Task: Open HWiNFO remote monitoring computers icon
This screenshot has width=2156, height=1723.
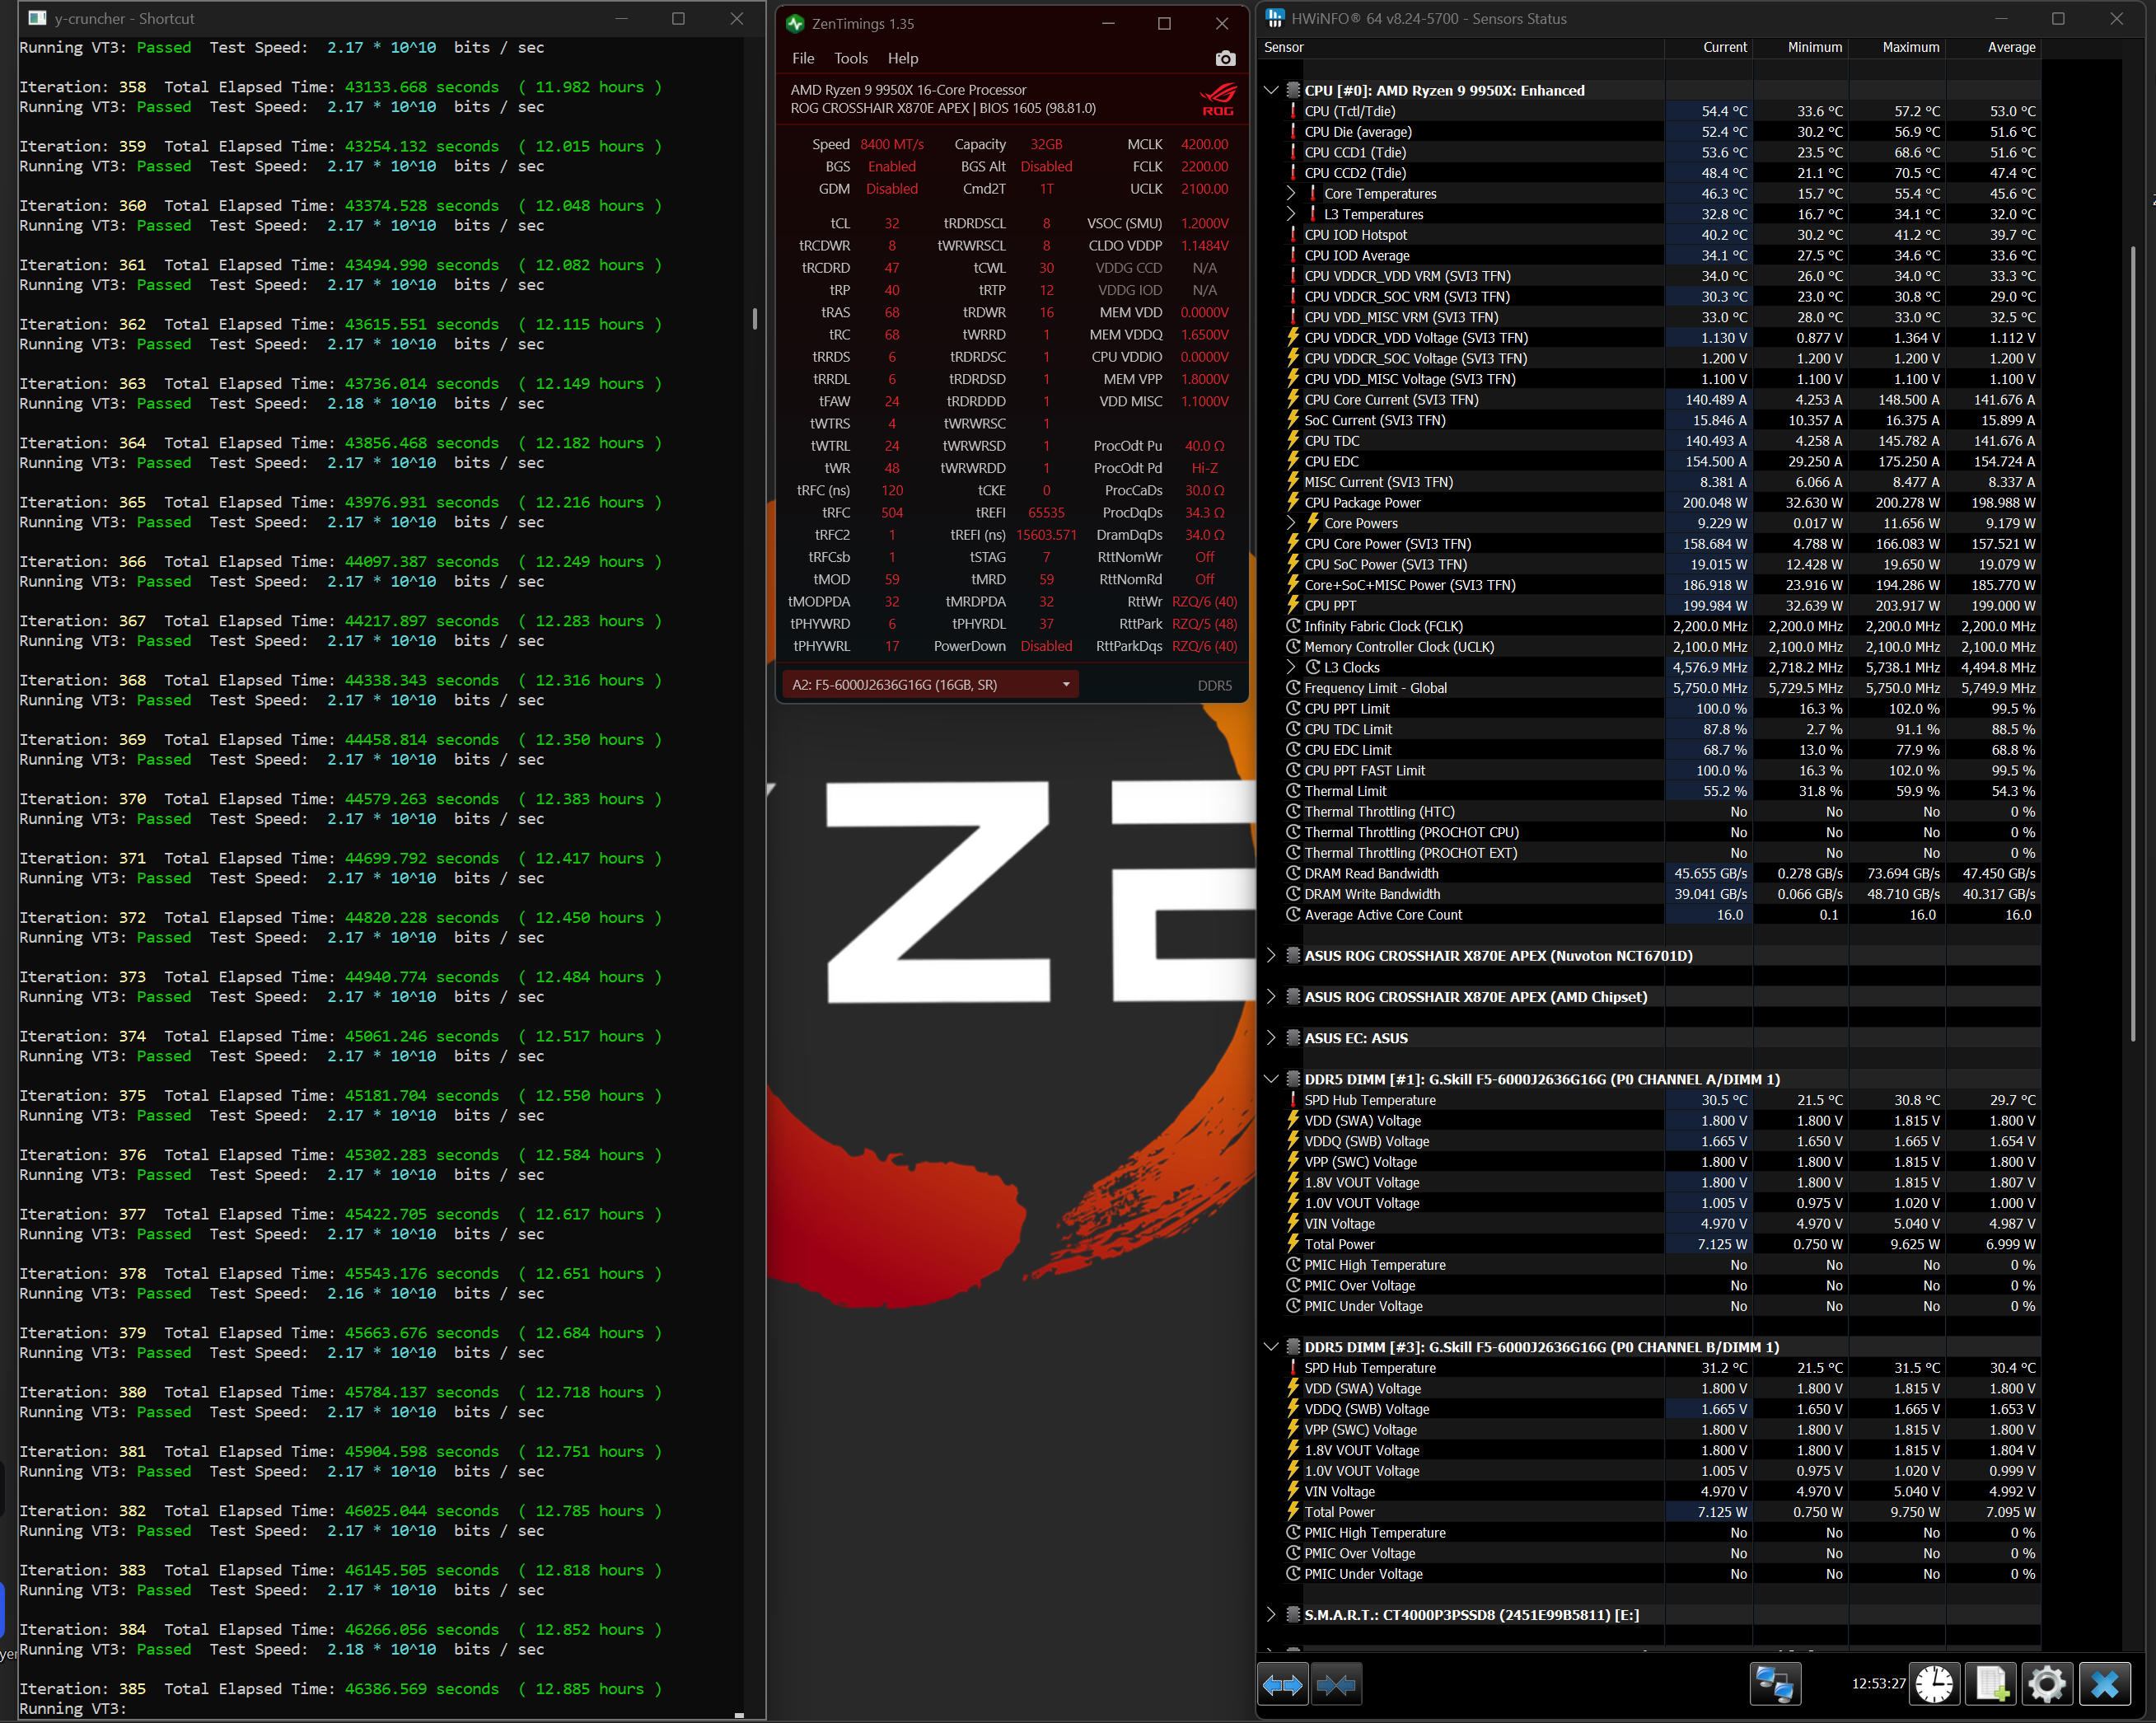Action: click(1775, 1685)
